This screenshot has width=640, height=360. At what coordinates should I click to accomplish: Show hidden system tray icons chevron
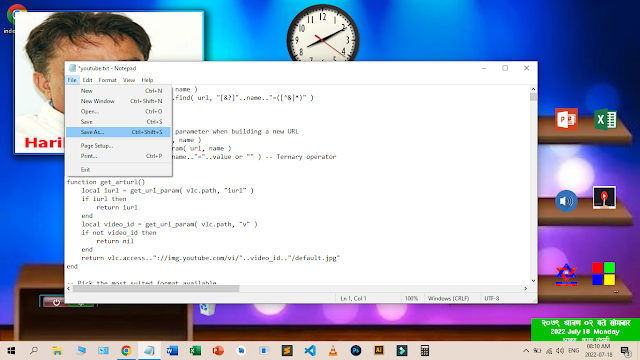[x=526, y=351]
